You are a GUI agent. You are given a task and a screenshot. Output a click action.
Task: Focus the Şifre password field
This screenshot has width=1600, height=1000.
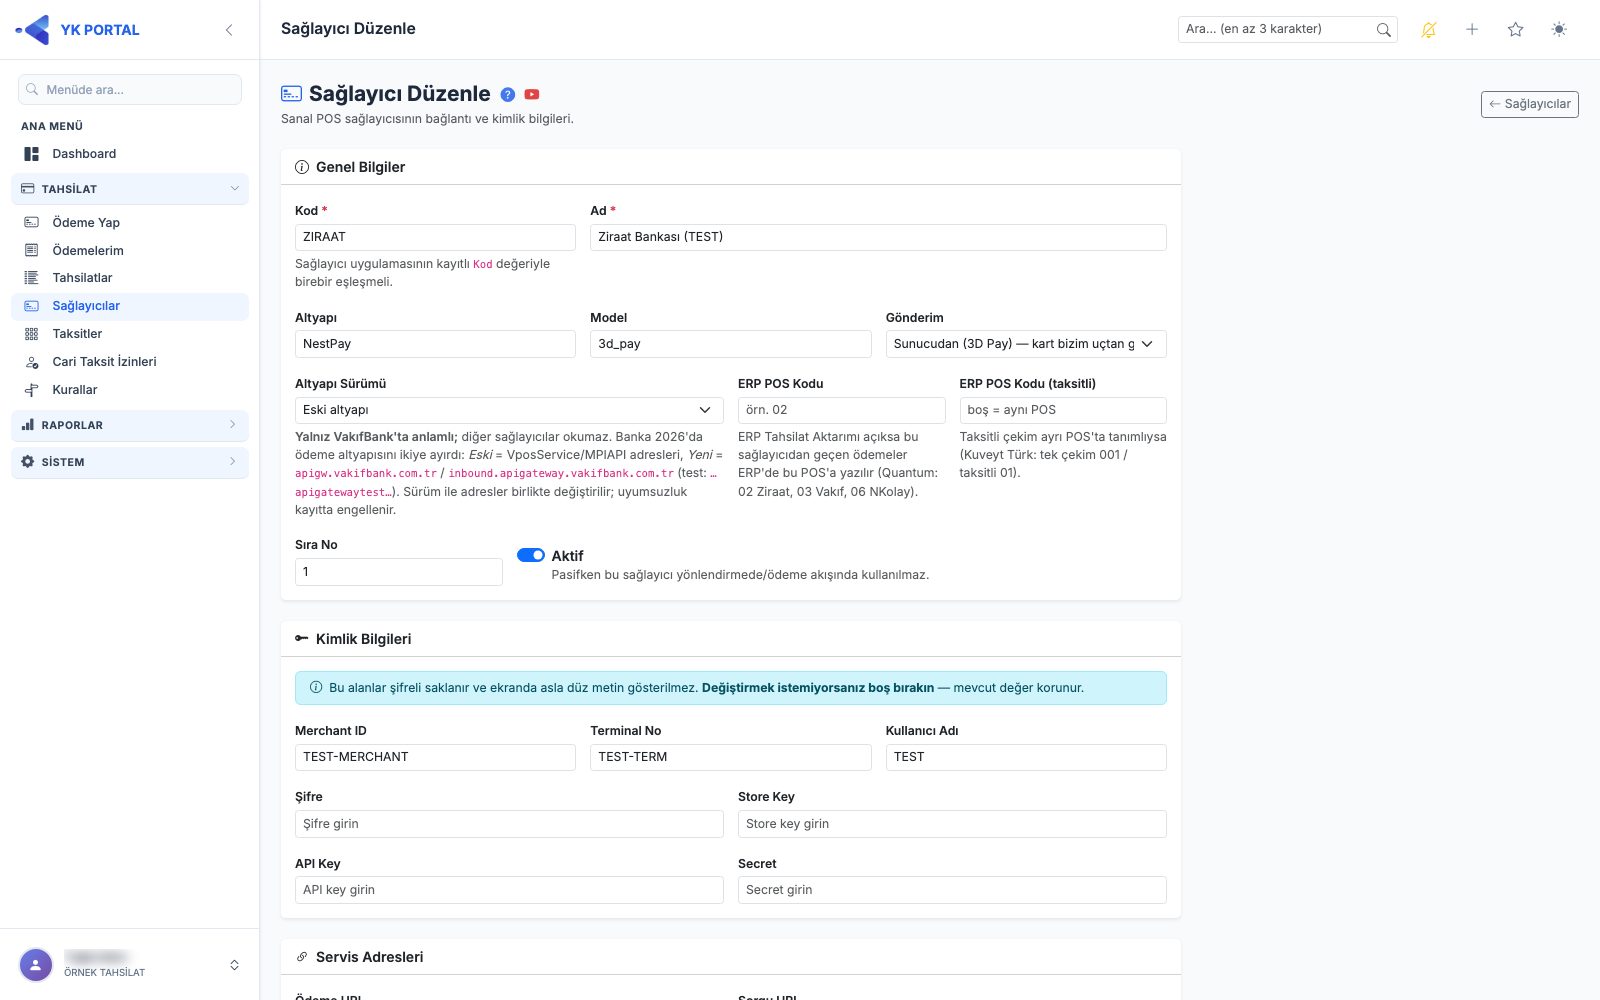(x=509, y=824)
